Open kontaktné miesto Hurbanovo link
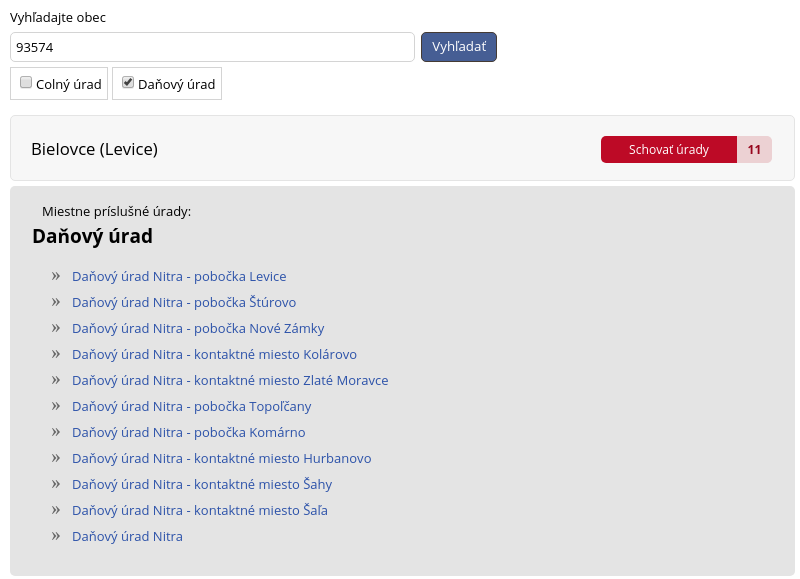Image resolution: width=800 pixels, height=579 pixels. click(221, 458)
